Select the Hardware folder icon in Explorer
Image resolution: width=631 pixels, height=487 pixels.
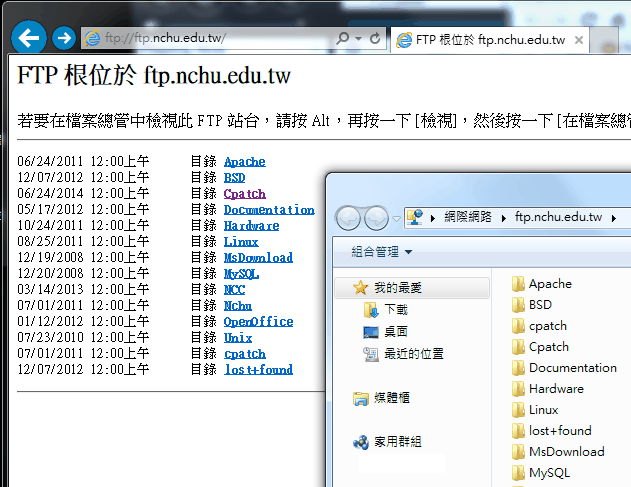tap(518, 389)
